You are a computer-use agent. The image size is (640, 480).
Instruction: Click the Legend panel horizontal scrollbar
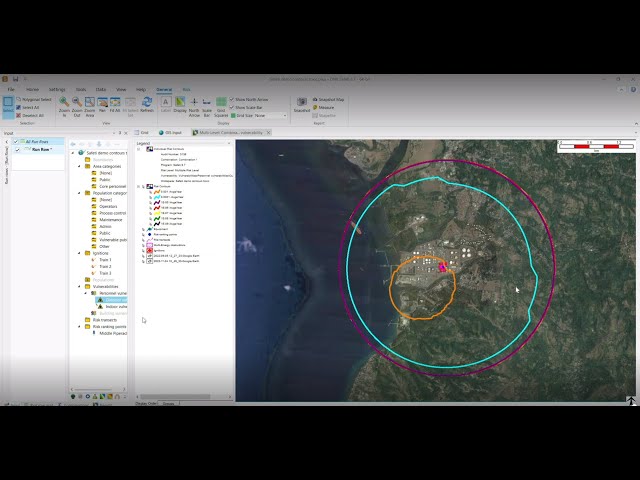(176, 396)
